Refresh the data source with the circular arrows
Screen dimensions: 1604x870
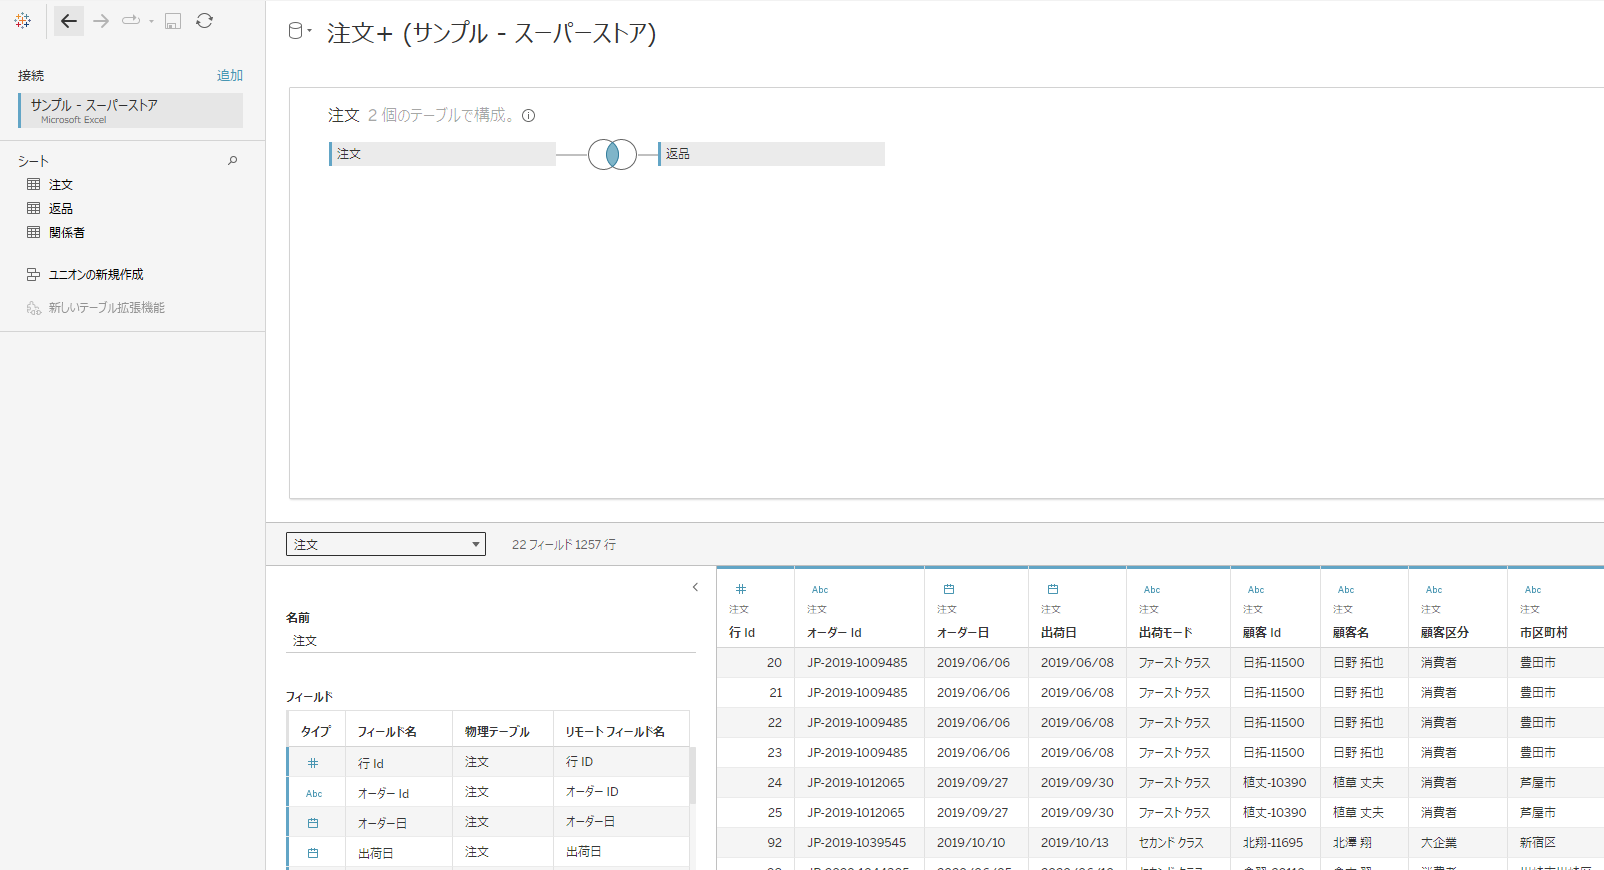point(204,20)
